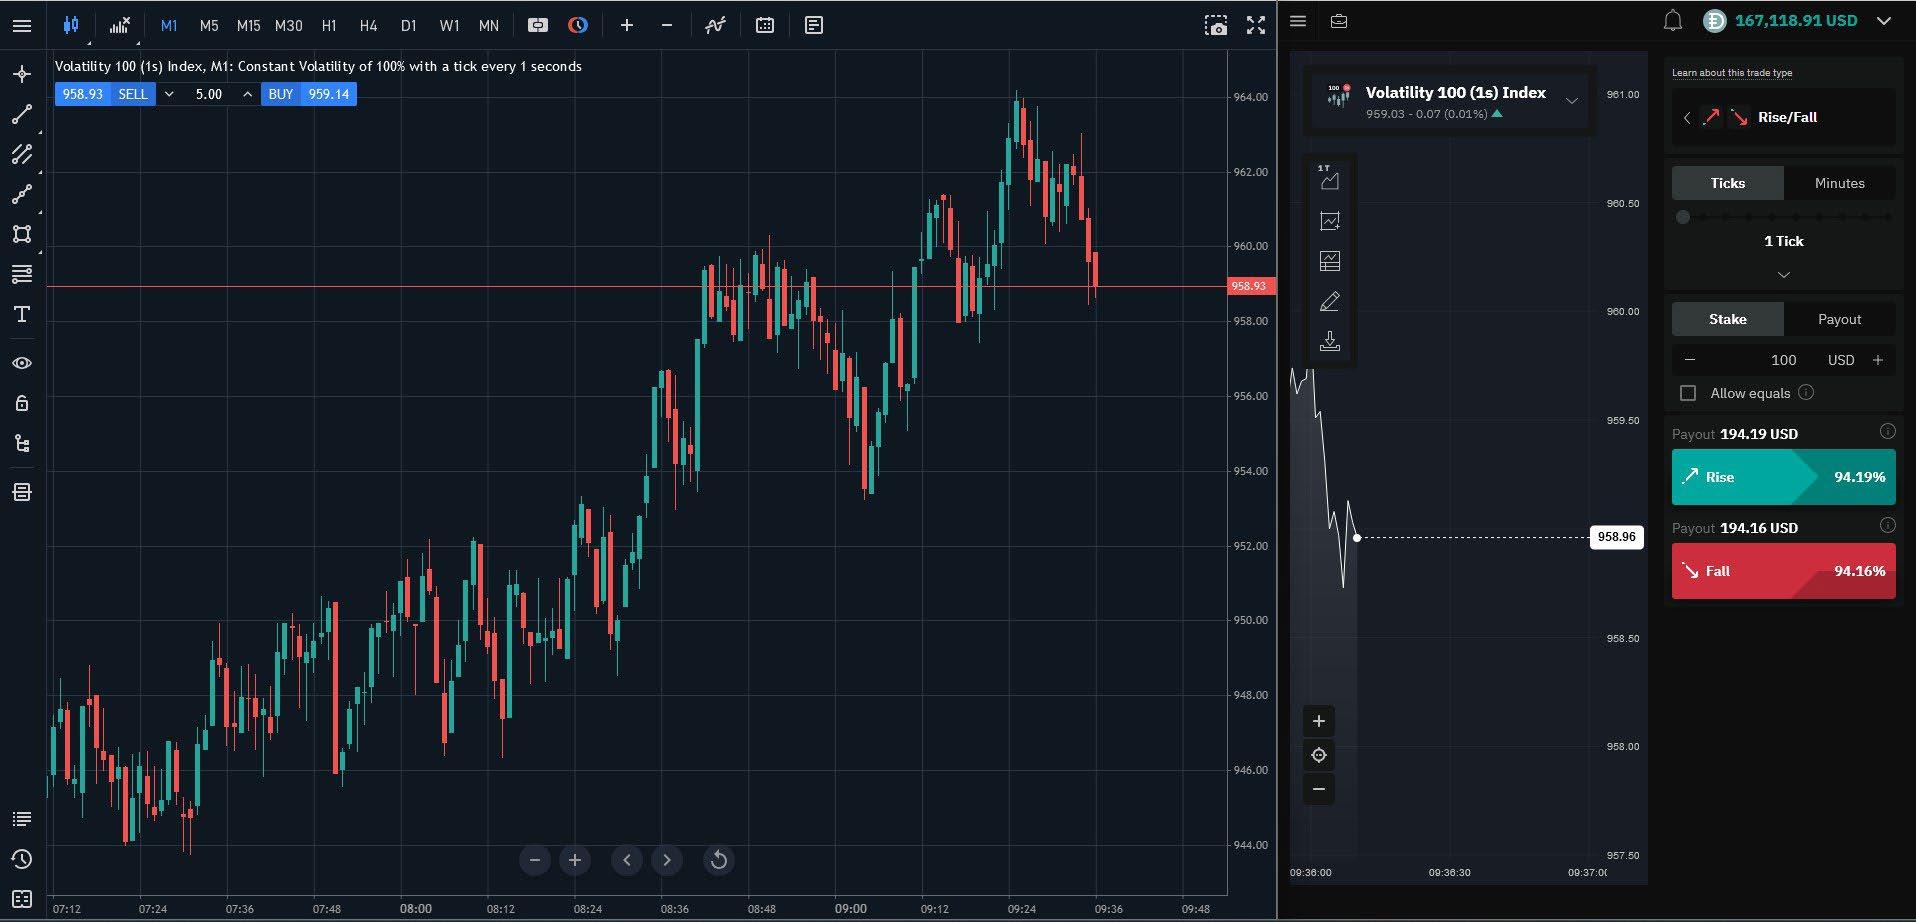Toggle the drawing lock icon

pyautogui.click(x=22, y=403)
